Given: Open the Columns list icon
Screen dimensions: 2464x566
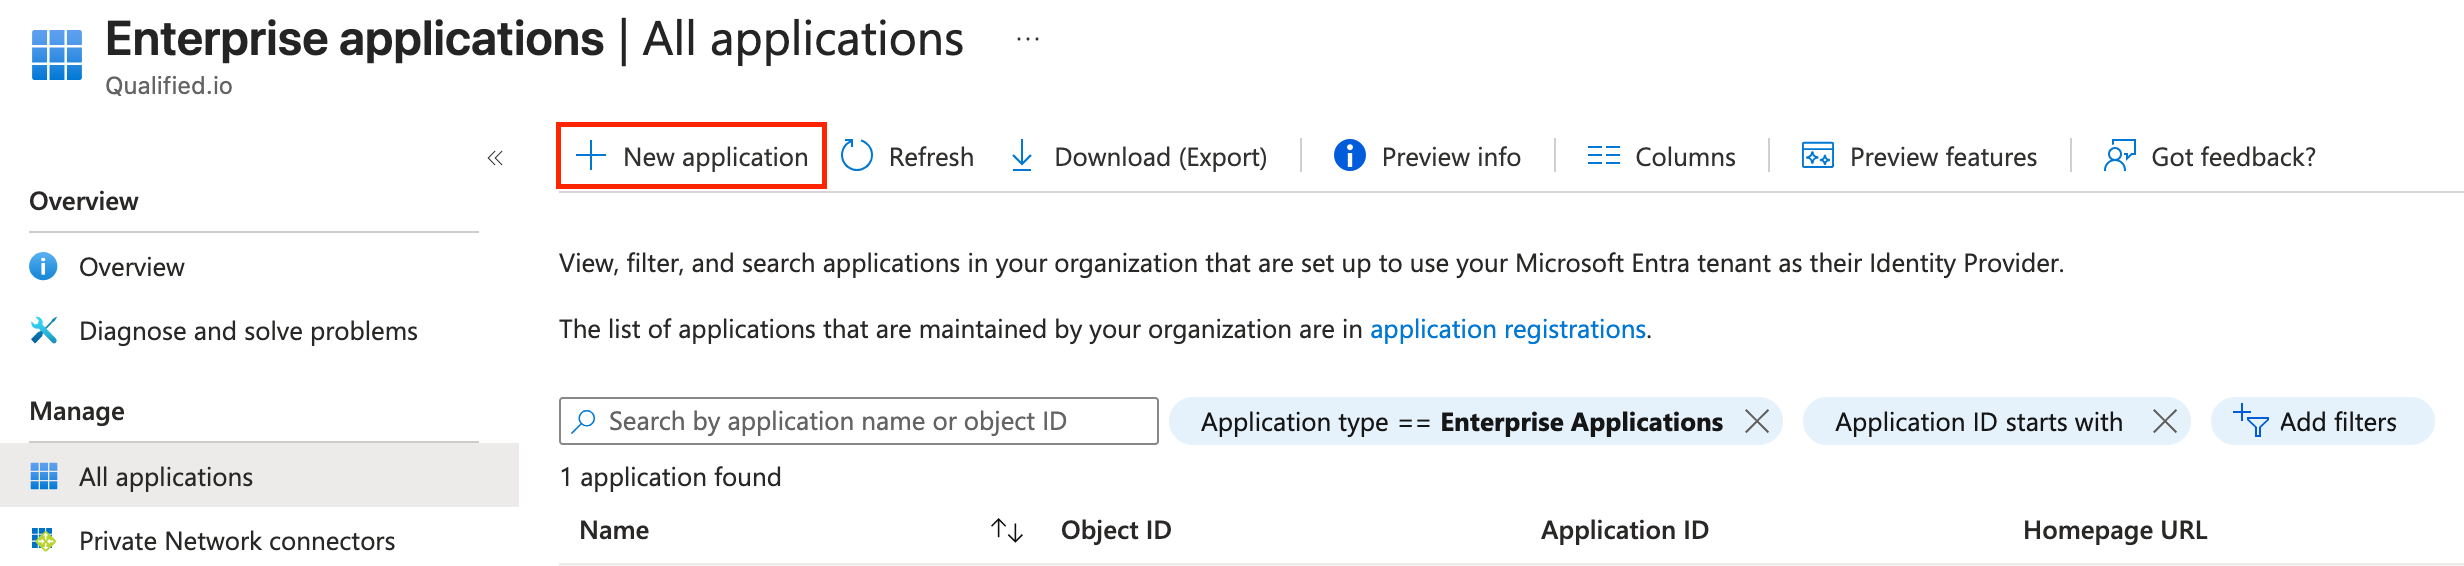Looking at the screenshot, I should pos(1603,156).
